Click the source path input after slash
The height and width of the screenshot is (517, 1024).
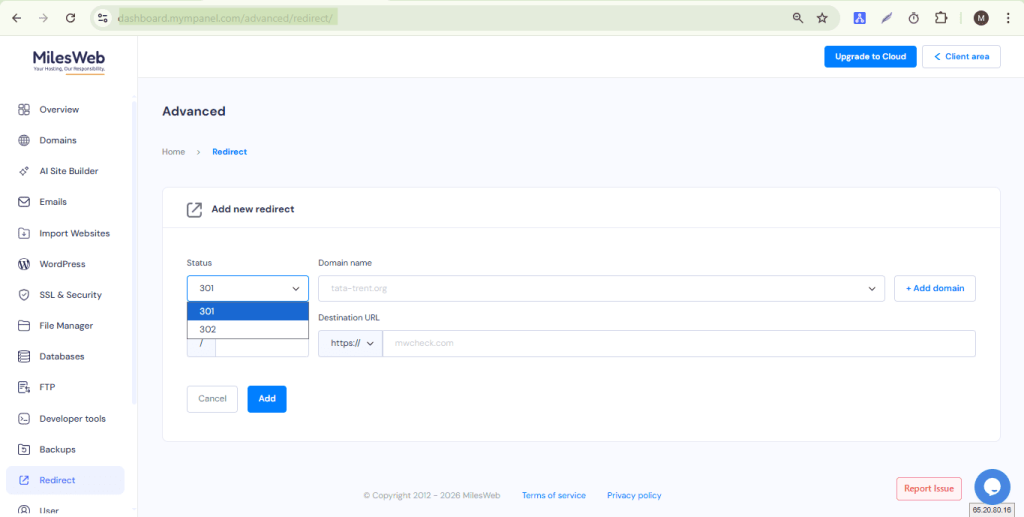(x=262, y=347)
